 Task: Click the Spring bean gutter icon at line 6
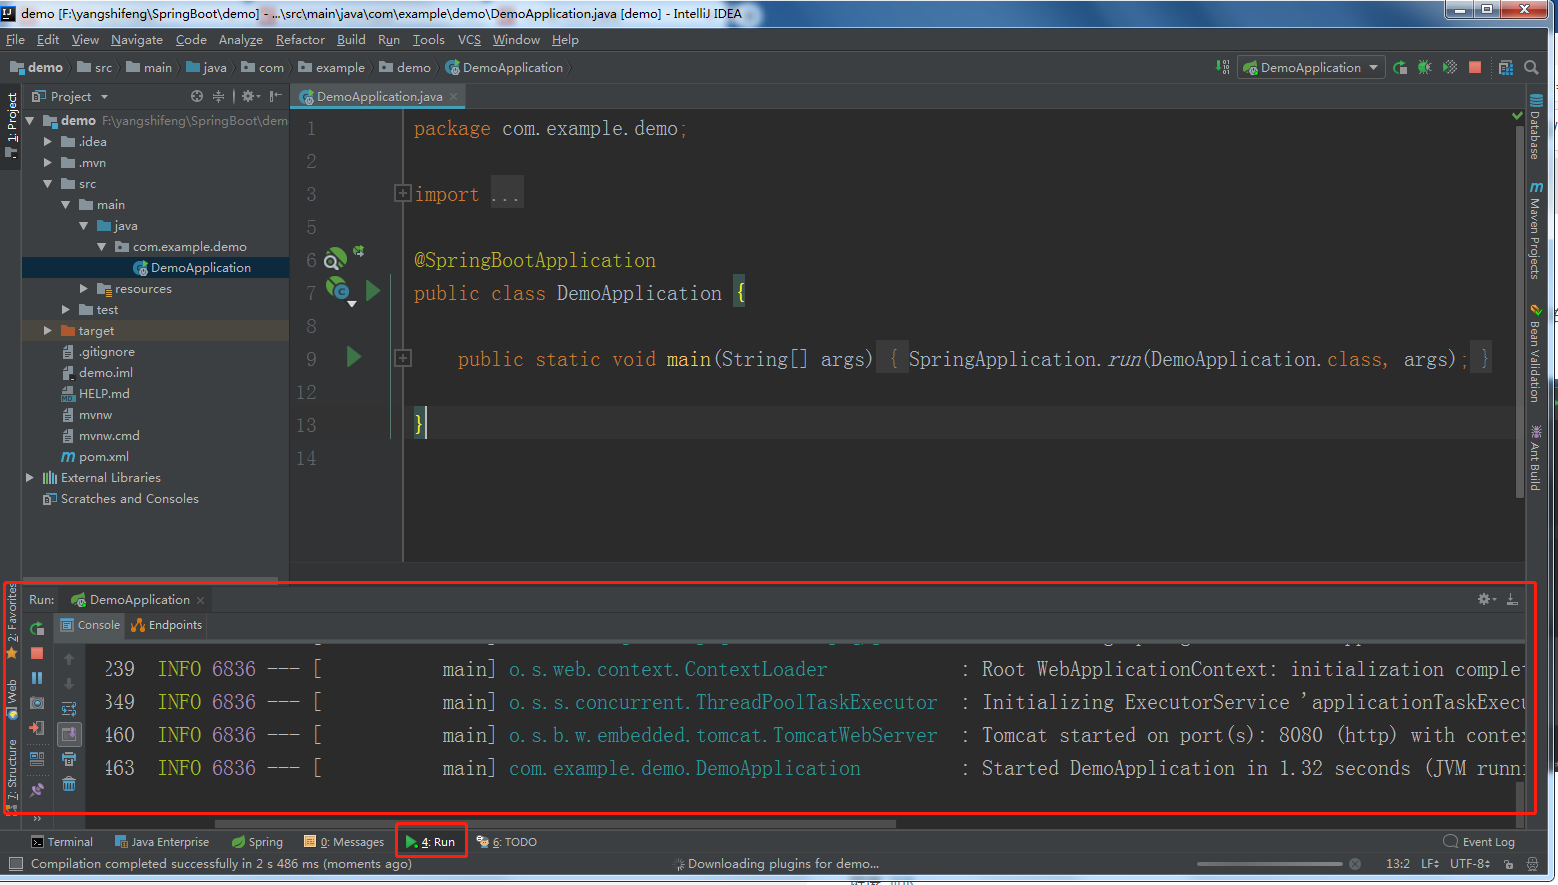[336, 259]
